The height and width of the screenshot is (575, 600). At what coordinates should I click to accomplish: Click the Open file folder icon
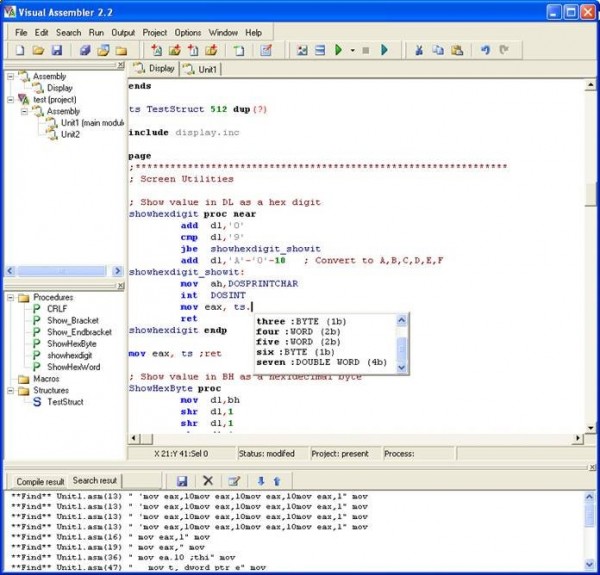pyautogui.click(x=38, y=50)
